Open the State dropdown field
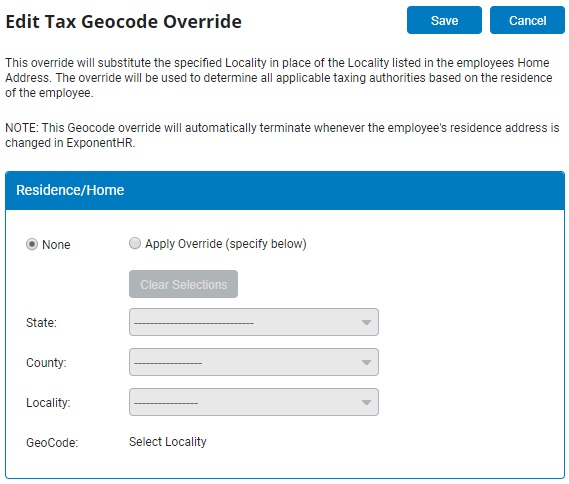Image resolution: width=569 pixels, height=484 pixels. tap(254, 322)
